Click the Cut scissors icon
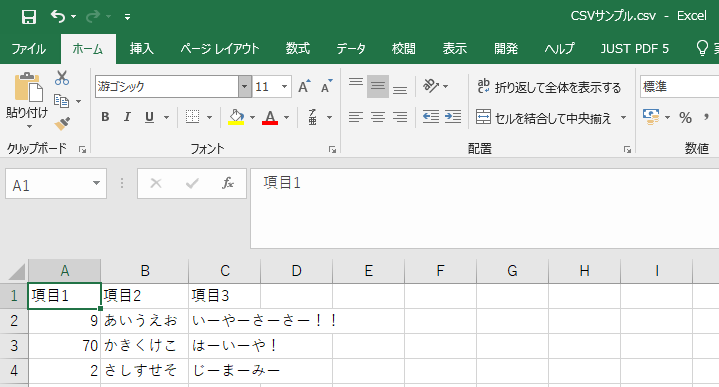This screenshot has width=719, height=387. (x=62, y=78)
